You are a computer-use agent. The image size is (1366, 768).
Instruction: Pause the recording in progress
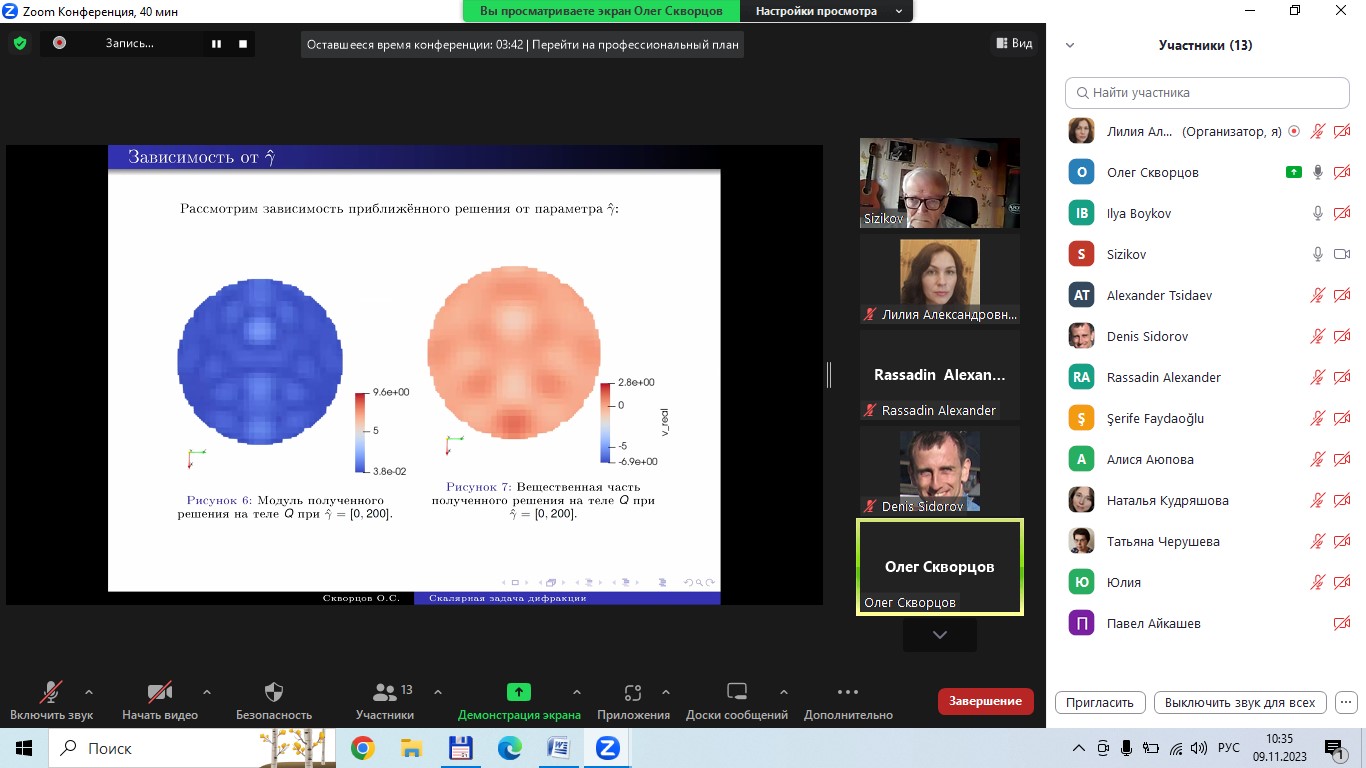(x=216, y=44)
